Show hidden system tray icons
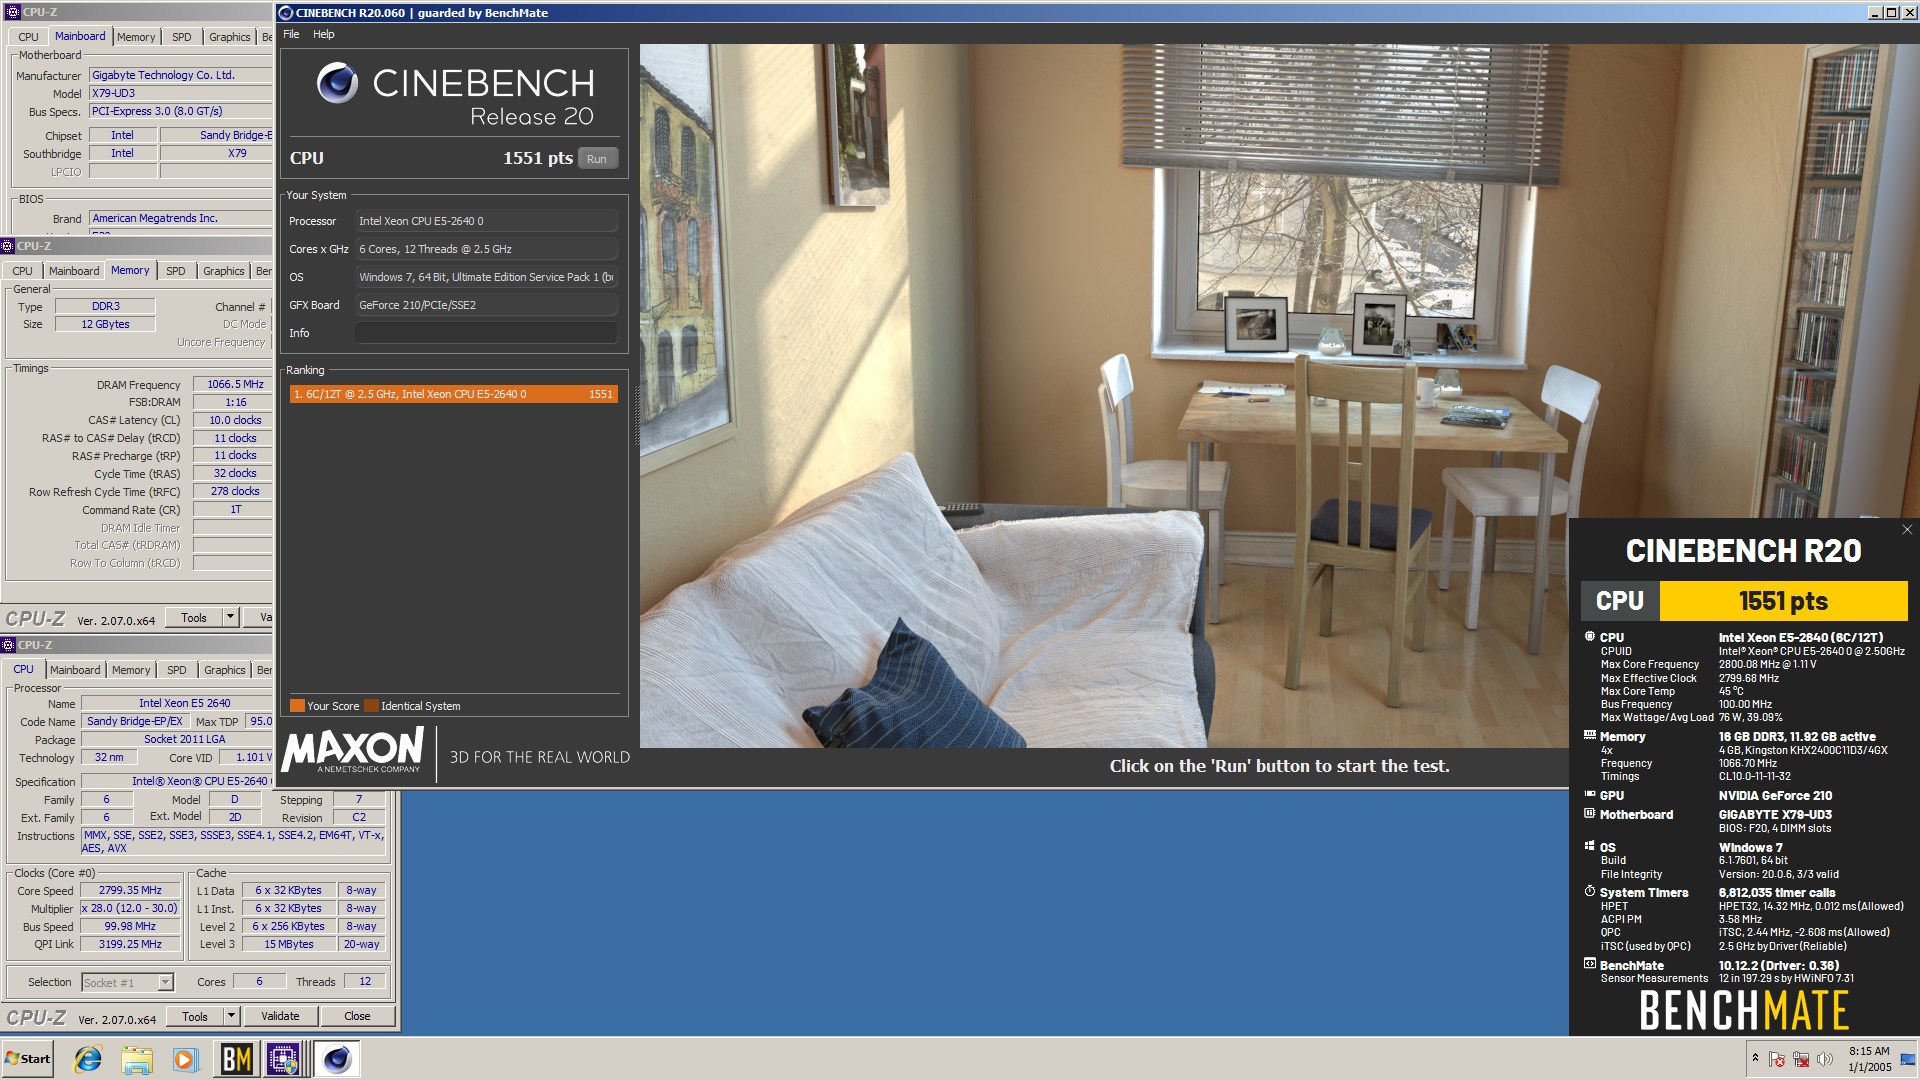This screenshot has height=1080, width=1920. tap(1755, 1058)
